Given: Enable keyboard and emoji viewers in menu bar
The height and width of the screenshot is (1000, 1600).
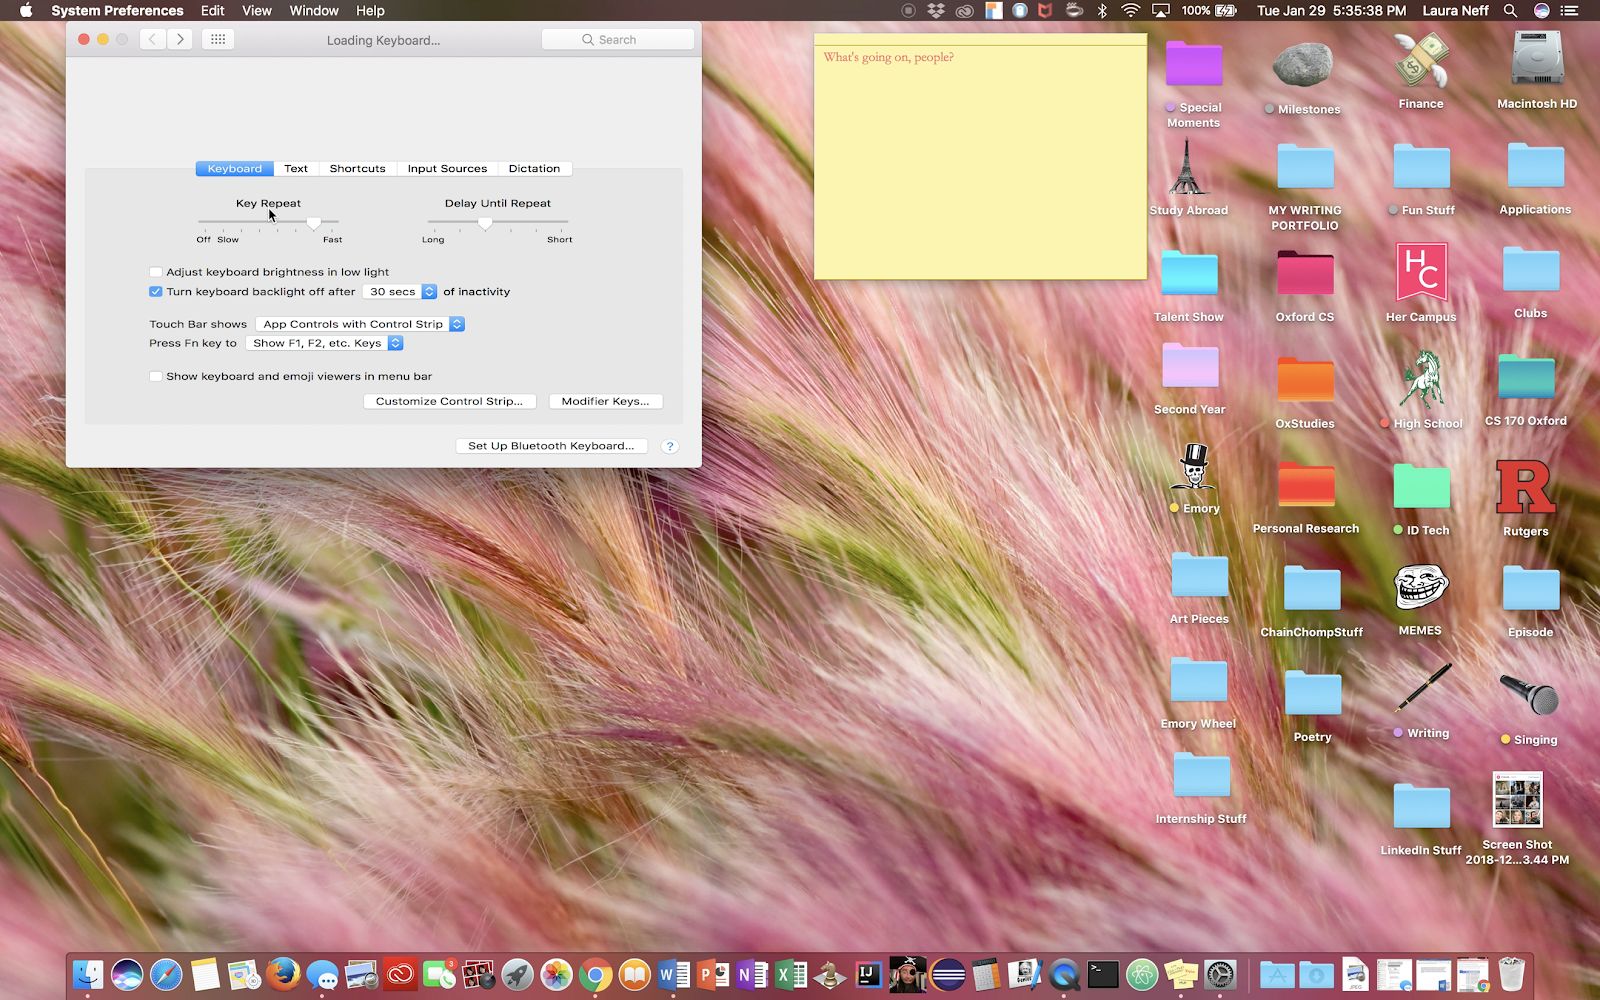Looking at the screenshot, I should pyautogui.click(x=156, y=377).
